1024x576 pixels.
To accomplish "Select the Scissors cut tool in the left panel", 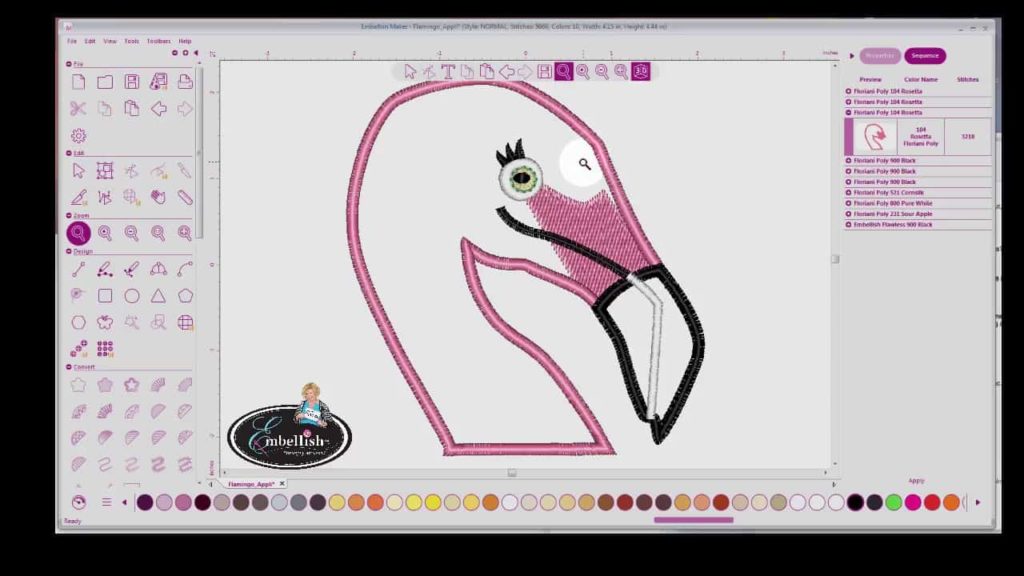I will coord(79,107).
